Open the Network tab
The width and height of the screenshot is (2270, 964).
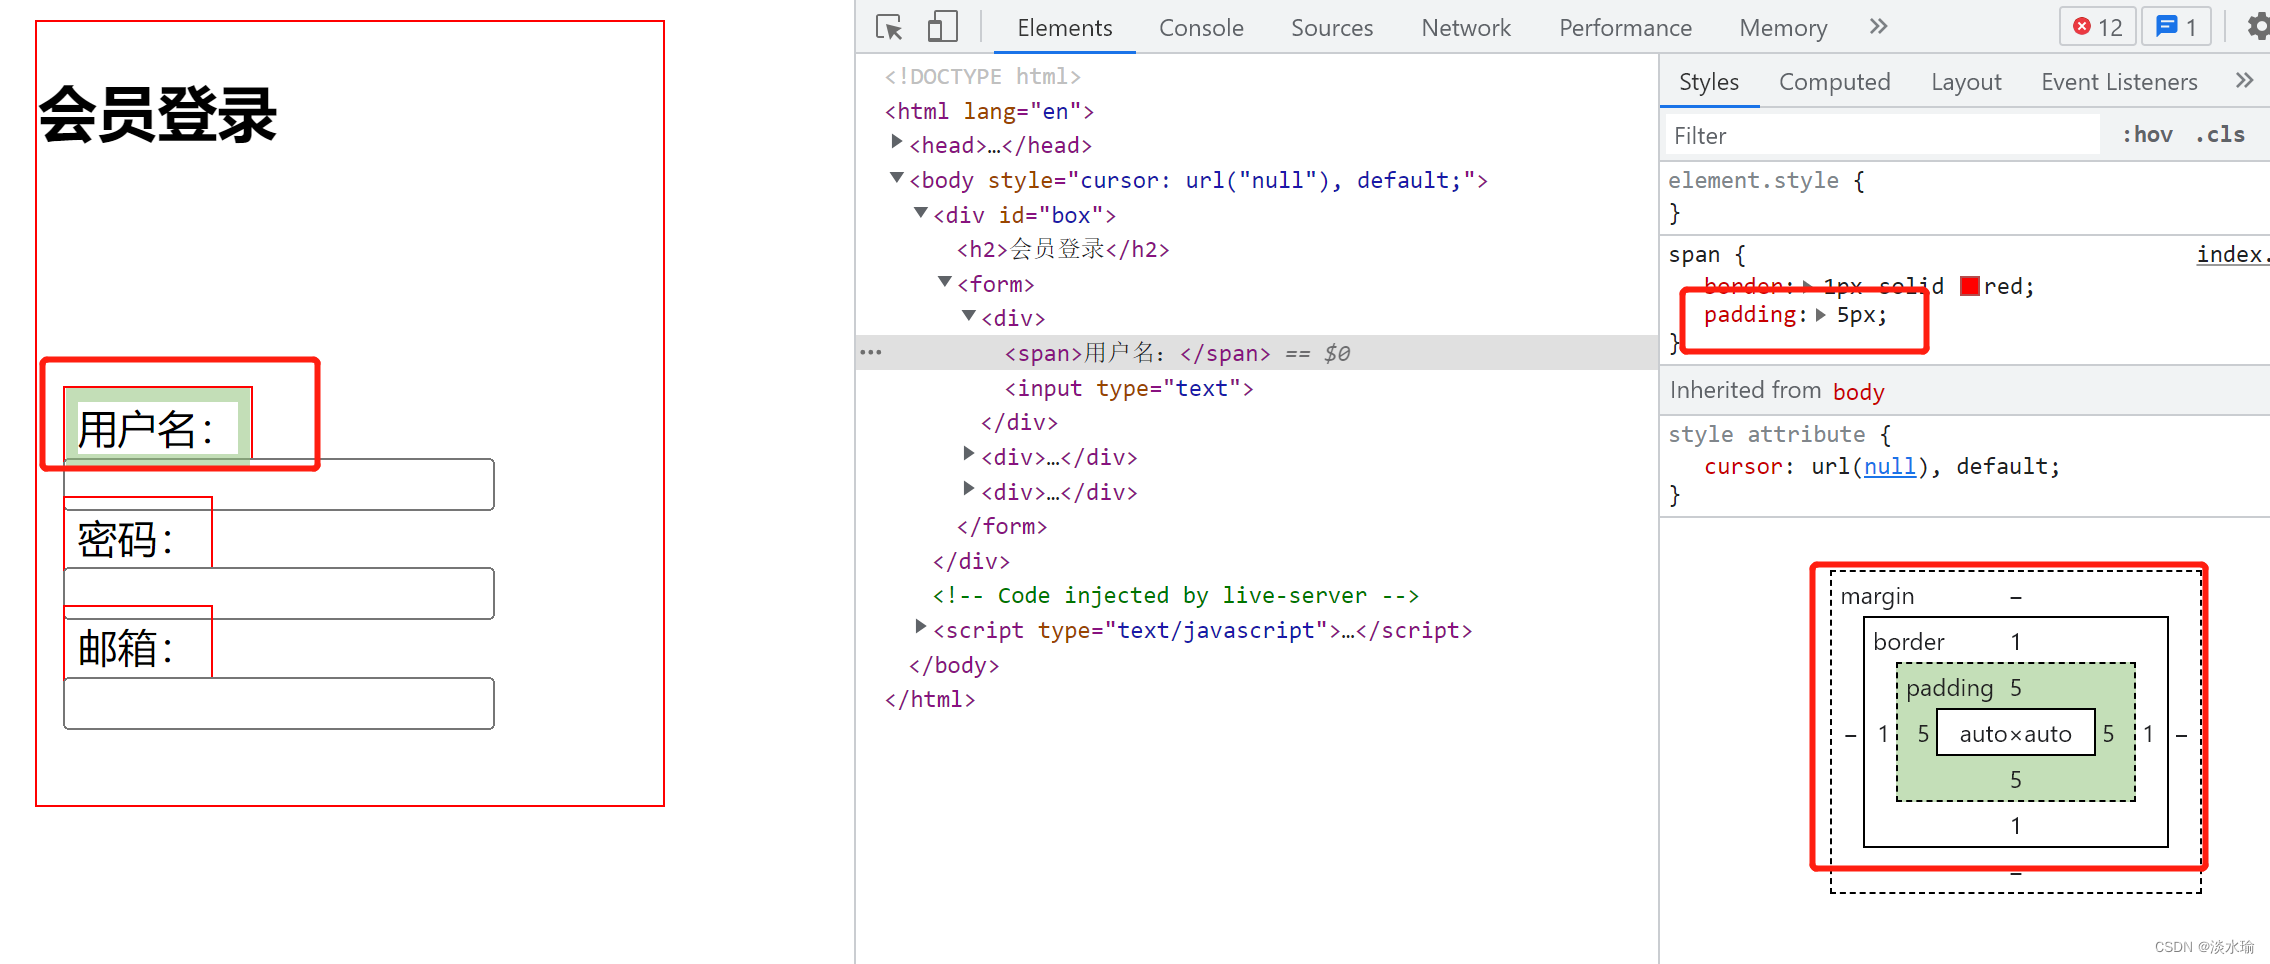coord(1466,28)
